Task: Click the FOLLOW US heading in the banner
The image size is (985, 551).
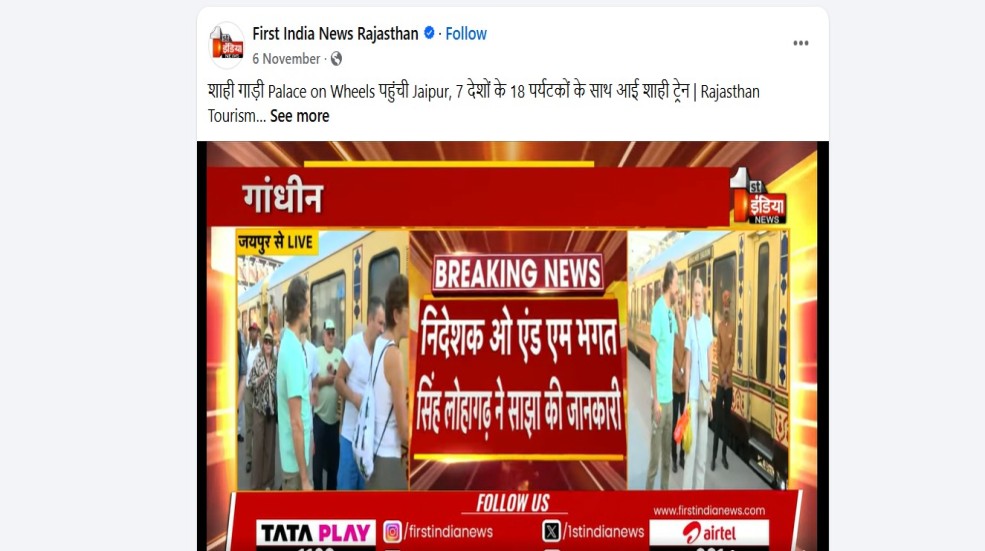Action: pyautogui.click(x=513, y=503)
